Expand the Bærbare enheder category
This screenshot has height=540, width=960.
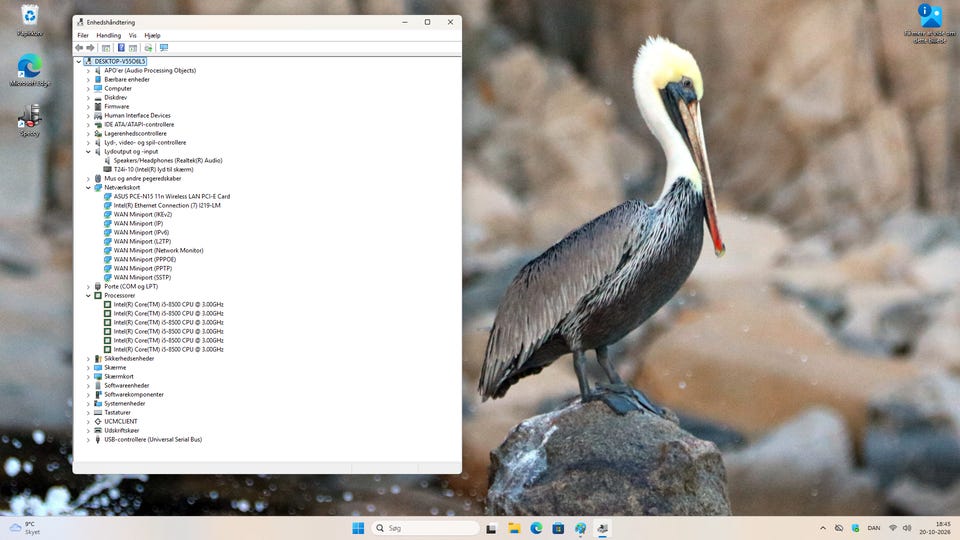pyautogui.click(x=88, y=80)
